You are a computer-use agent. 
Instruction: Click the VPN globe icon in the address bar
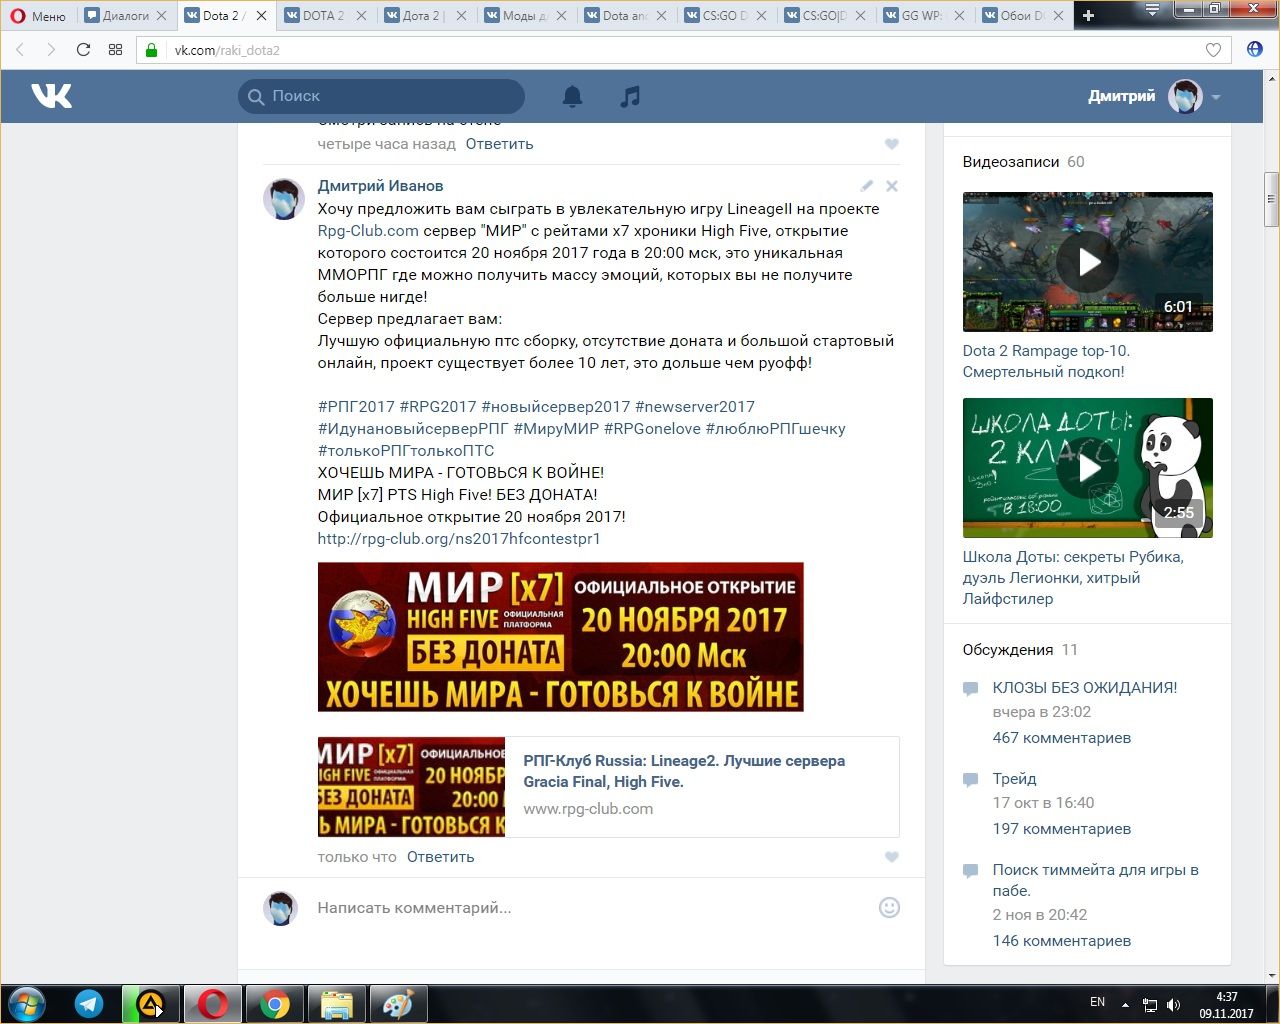(1255, 50)
